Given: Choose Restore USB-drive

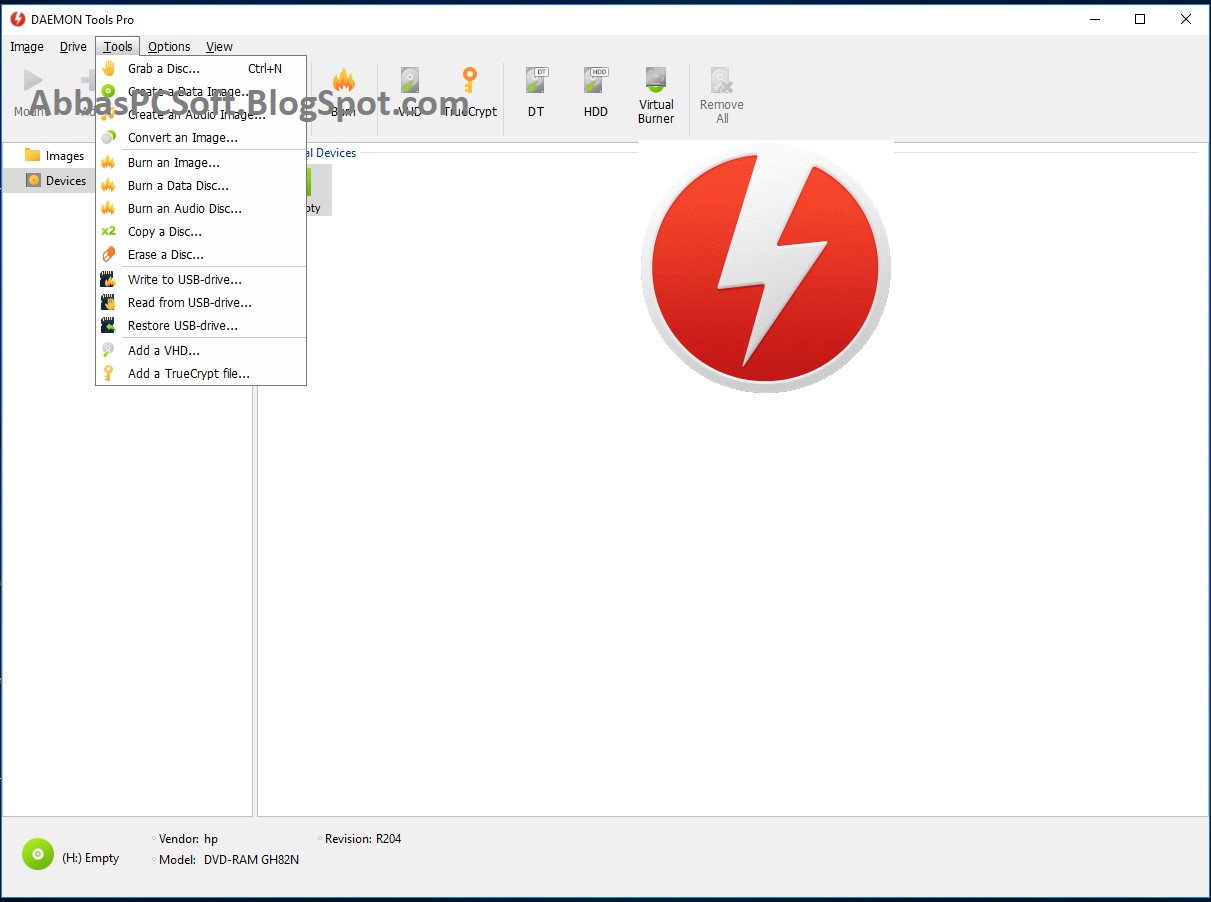Looking at the screenshot, I should point(201,325).
